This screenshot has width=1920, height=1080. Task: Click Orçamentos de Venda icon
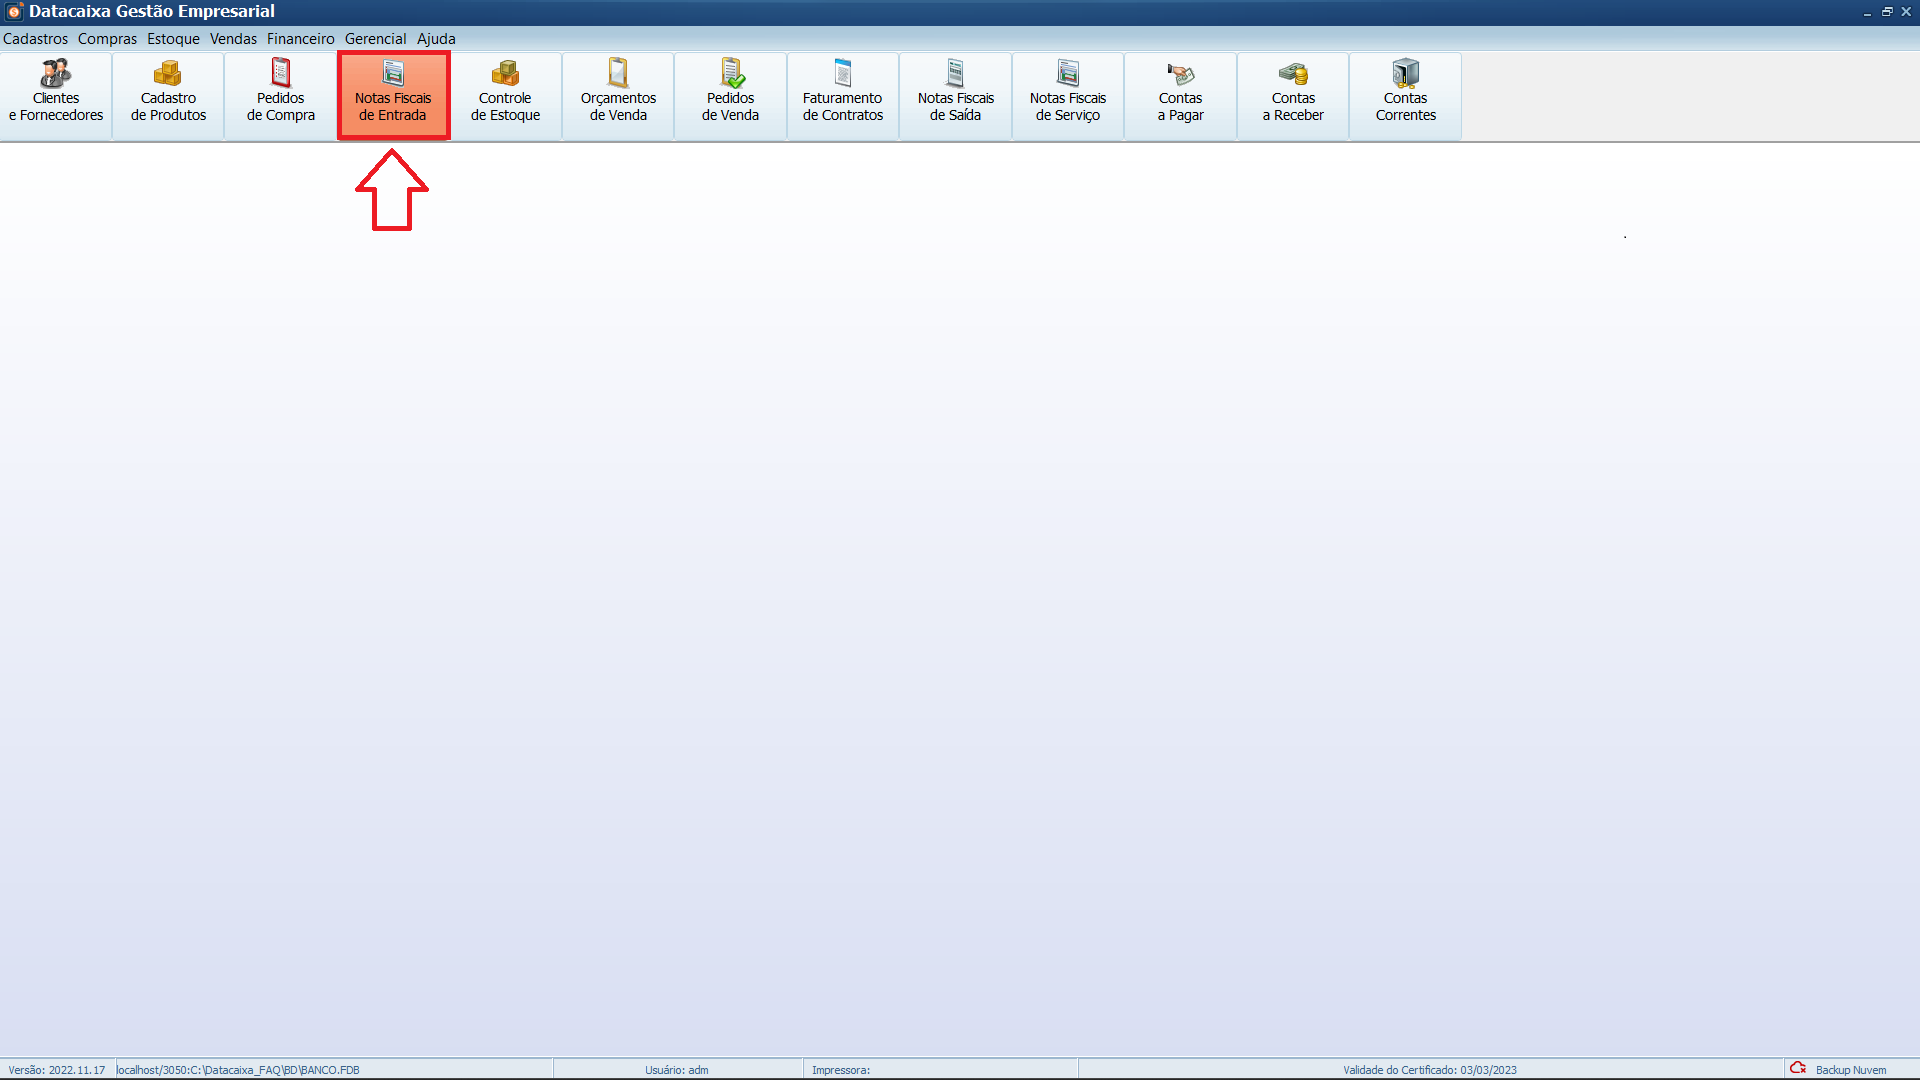click(x=618, y=96)
